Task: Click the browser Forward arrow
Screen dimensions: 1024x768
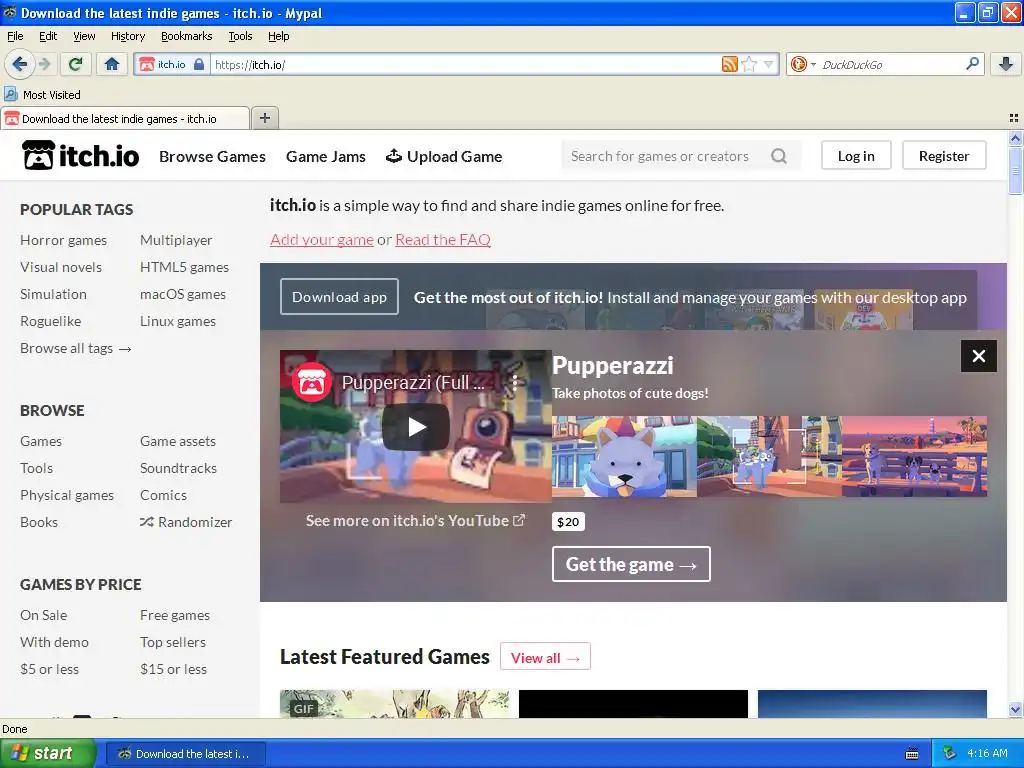Action: point(44,64)
